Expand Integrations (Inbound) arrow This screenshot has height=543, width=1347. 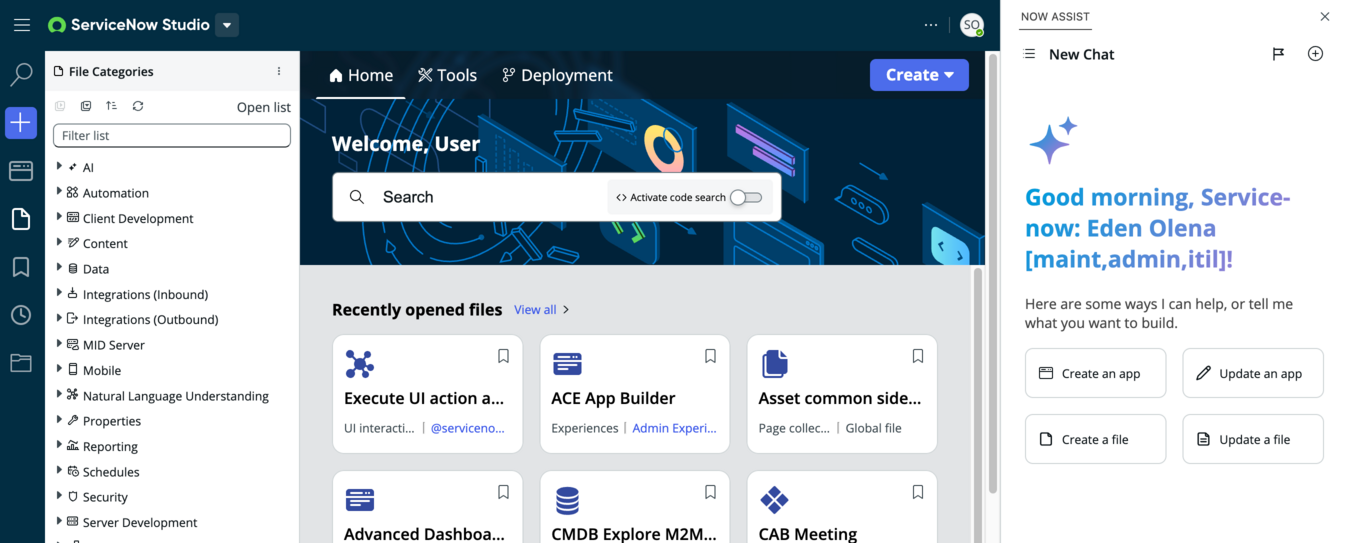(x=59, y=293)
